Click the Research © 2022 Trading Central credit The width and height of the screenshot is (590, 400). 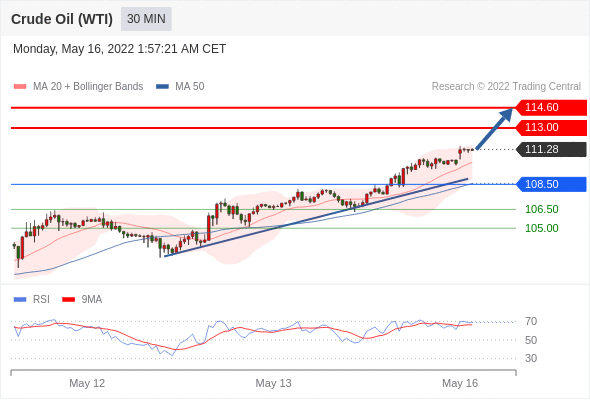click(x=506, y=87)
